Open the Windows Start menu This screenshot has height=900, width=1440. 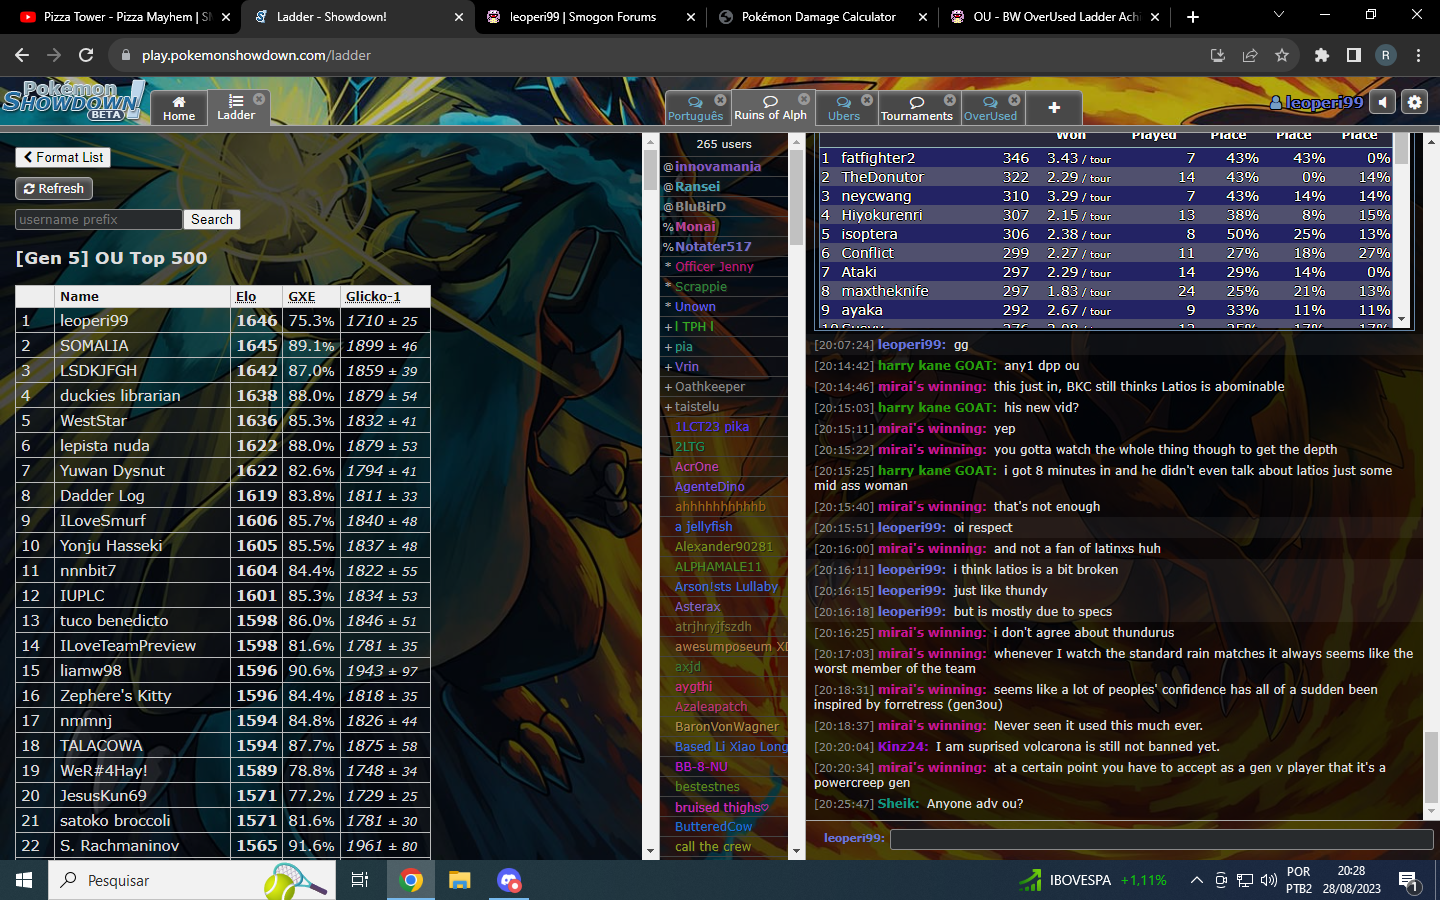pyautogui.click(x=24, y=880)
